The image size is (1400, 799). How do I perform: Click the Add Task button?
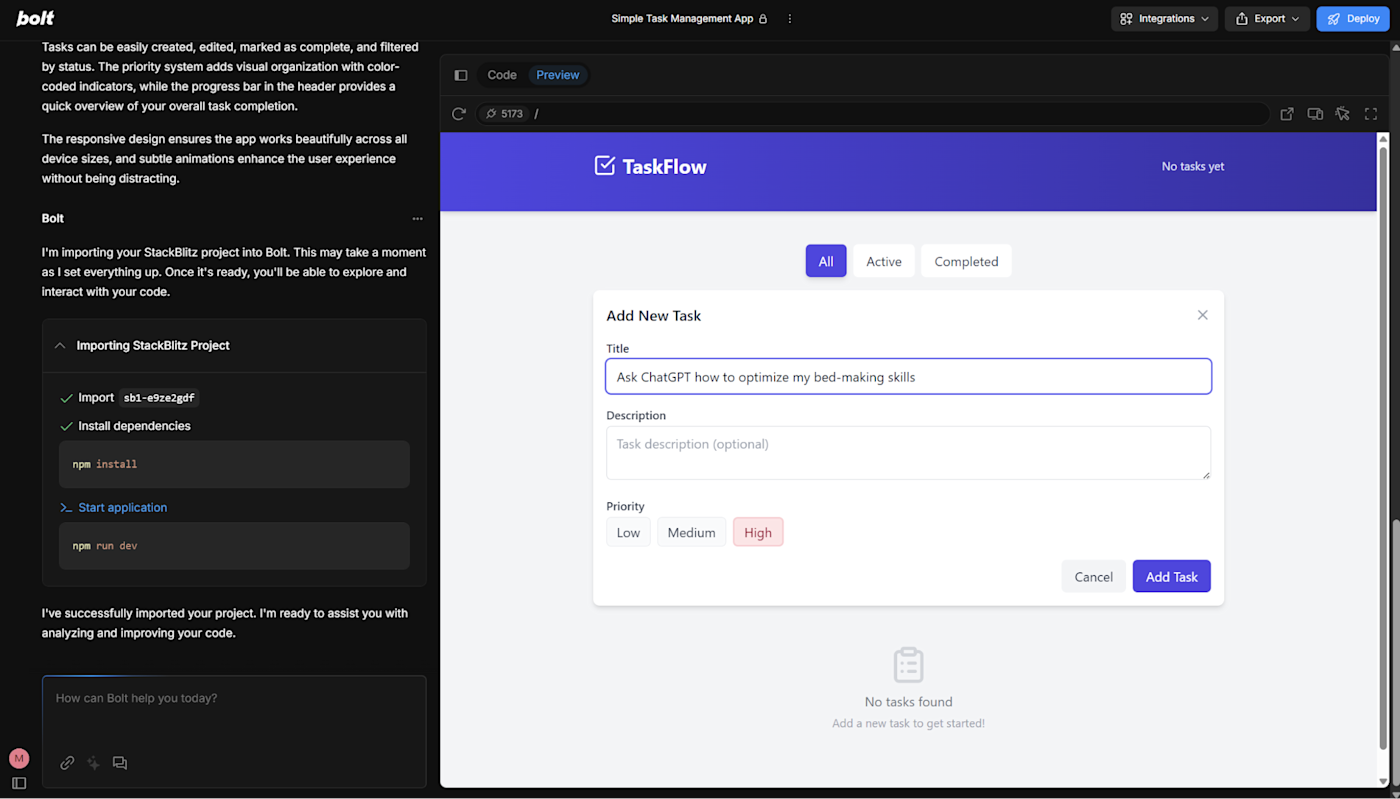(x=1172, y=576)
